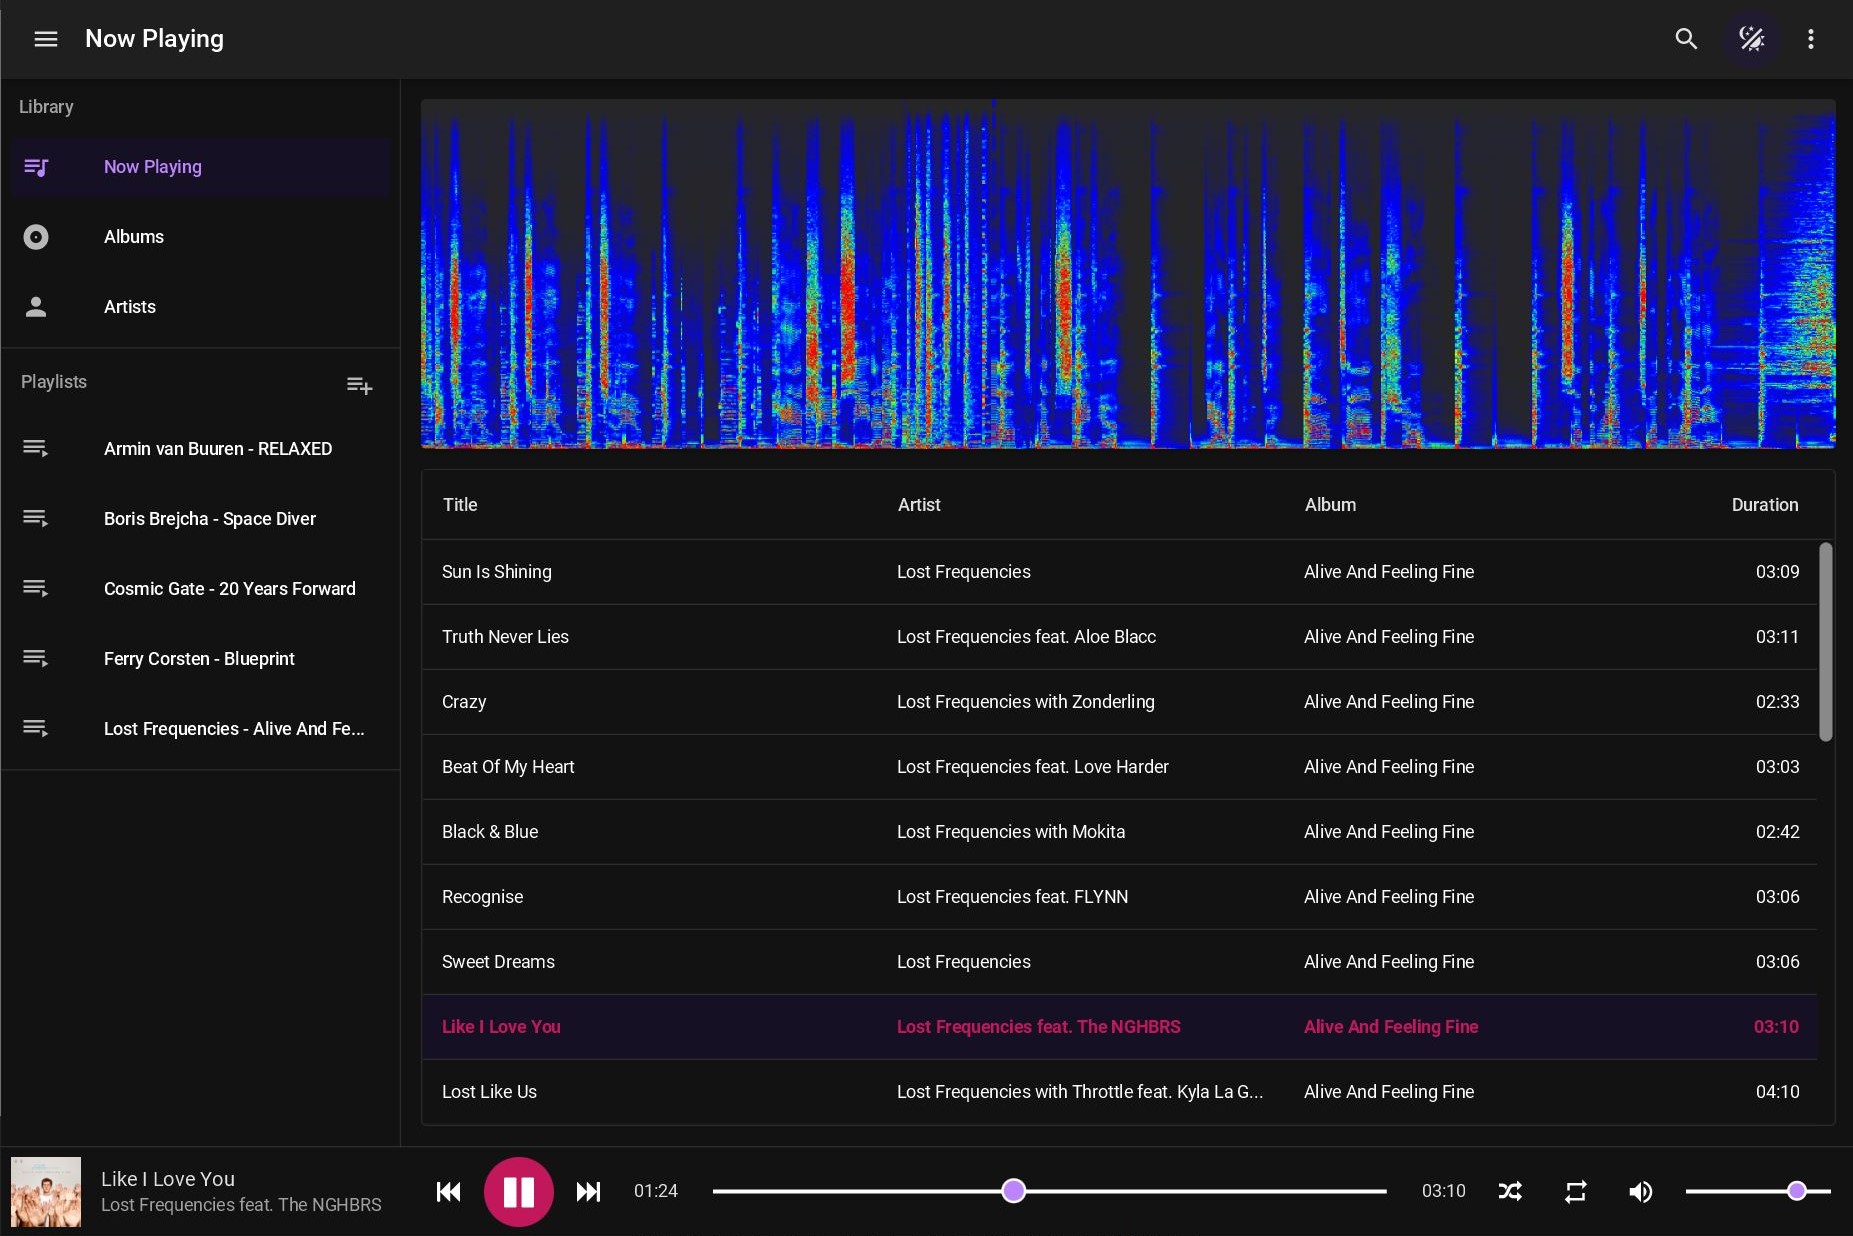Click the Albums disc icon

coord(36,237)
